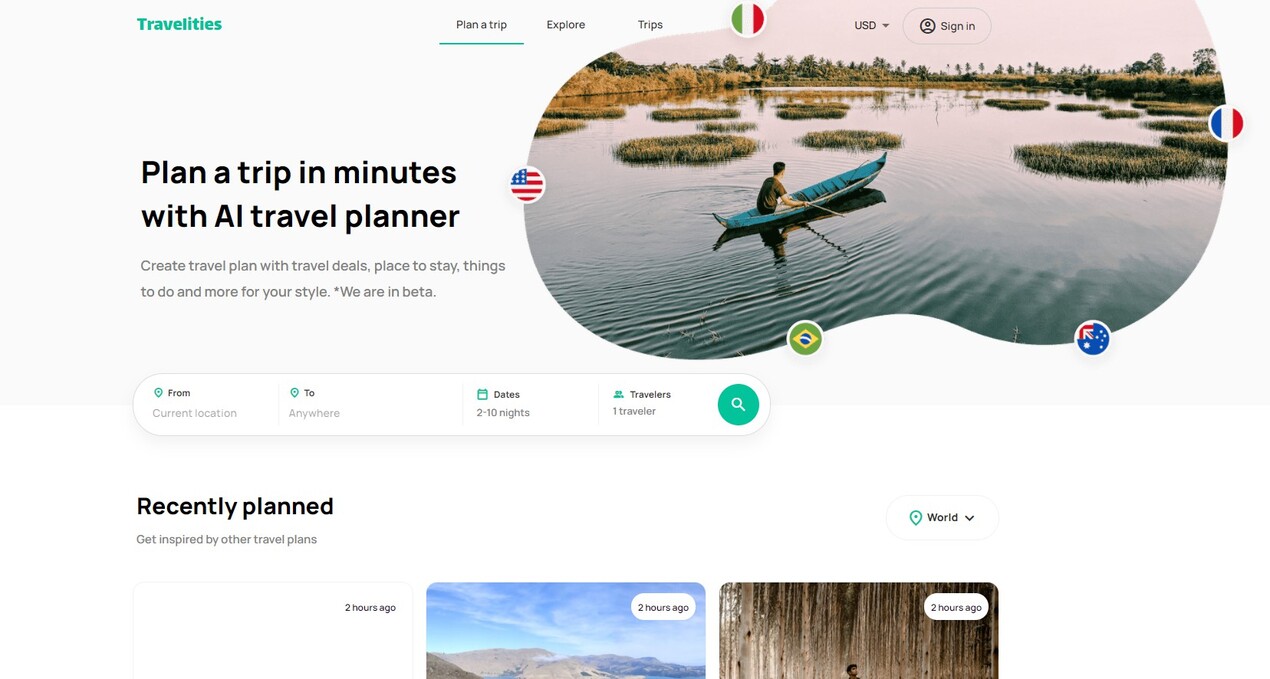
Task: Expand the World region filter
Action: coord(942,518)
